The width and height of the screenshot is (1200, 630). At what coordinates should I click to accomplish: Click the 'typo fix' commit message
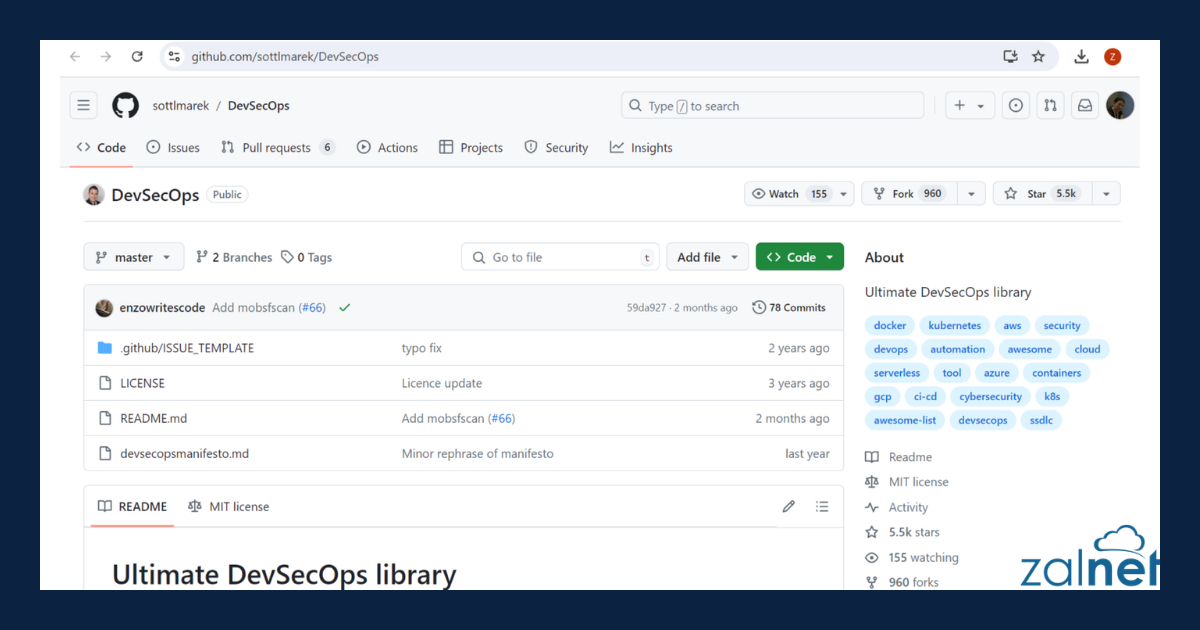pos(421,348)
